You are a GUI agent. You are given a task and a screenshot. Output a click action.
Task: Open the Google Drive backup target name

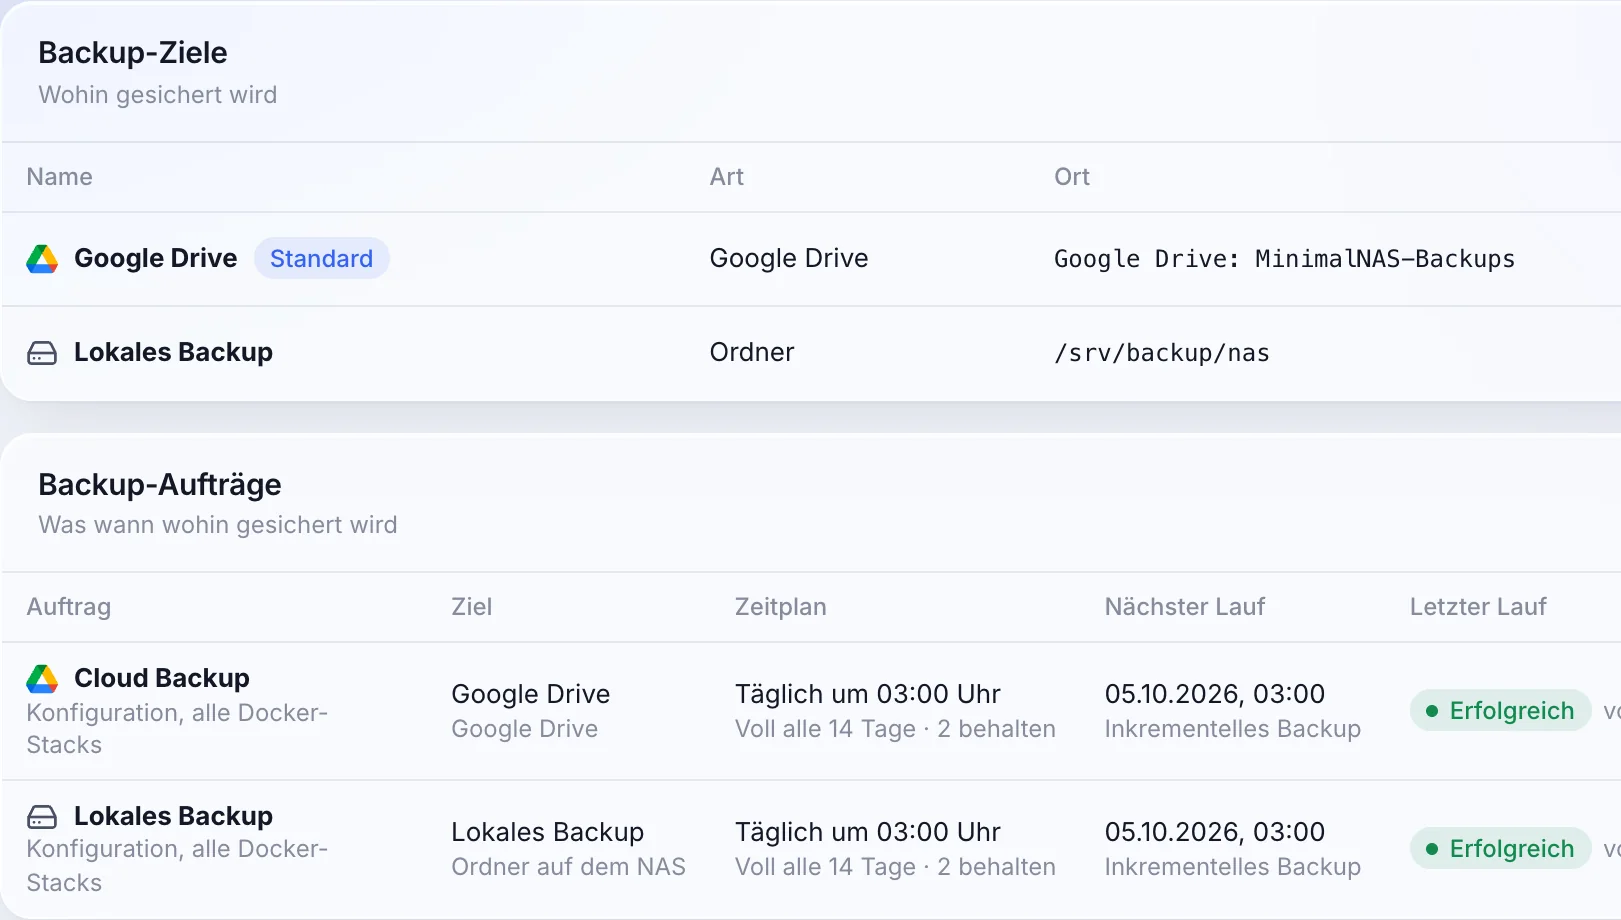pyautogui.click(x=156, y=258)
